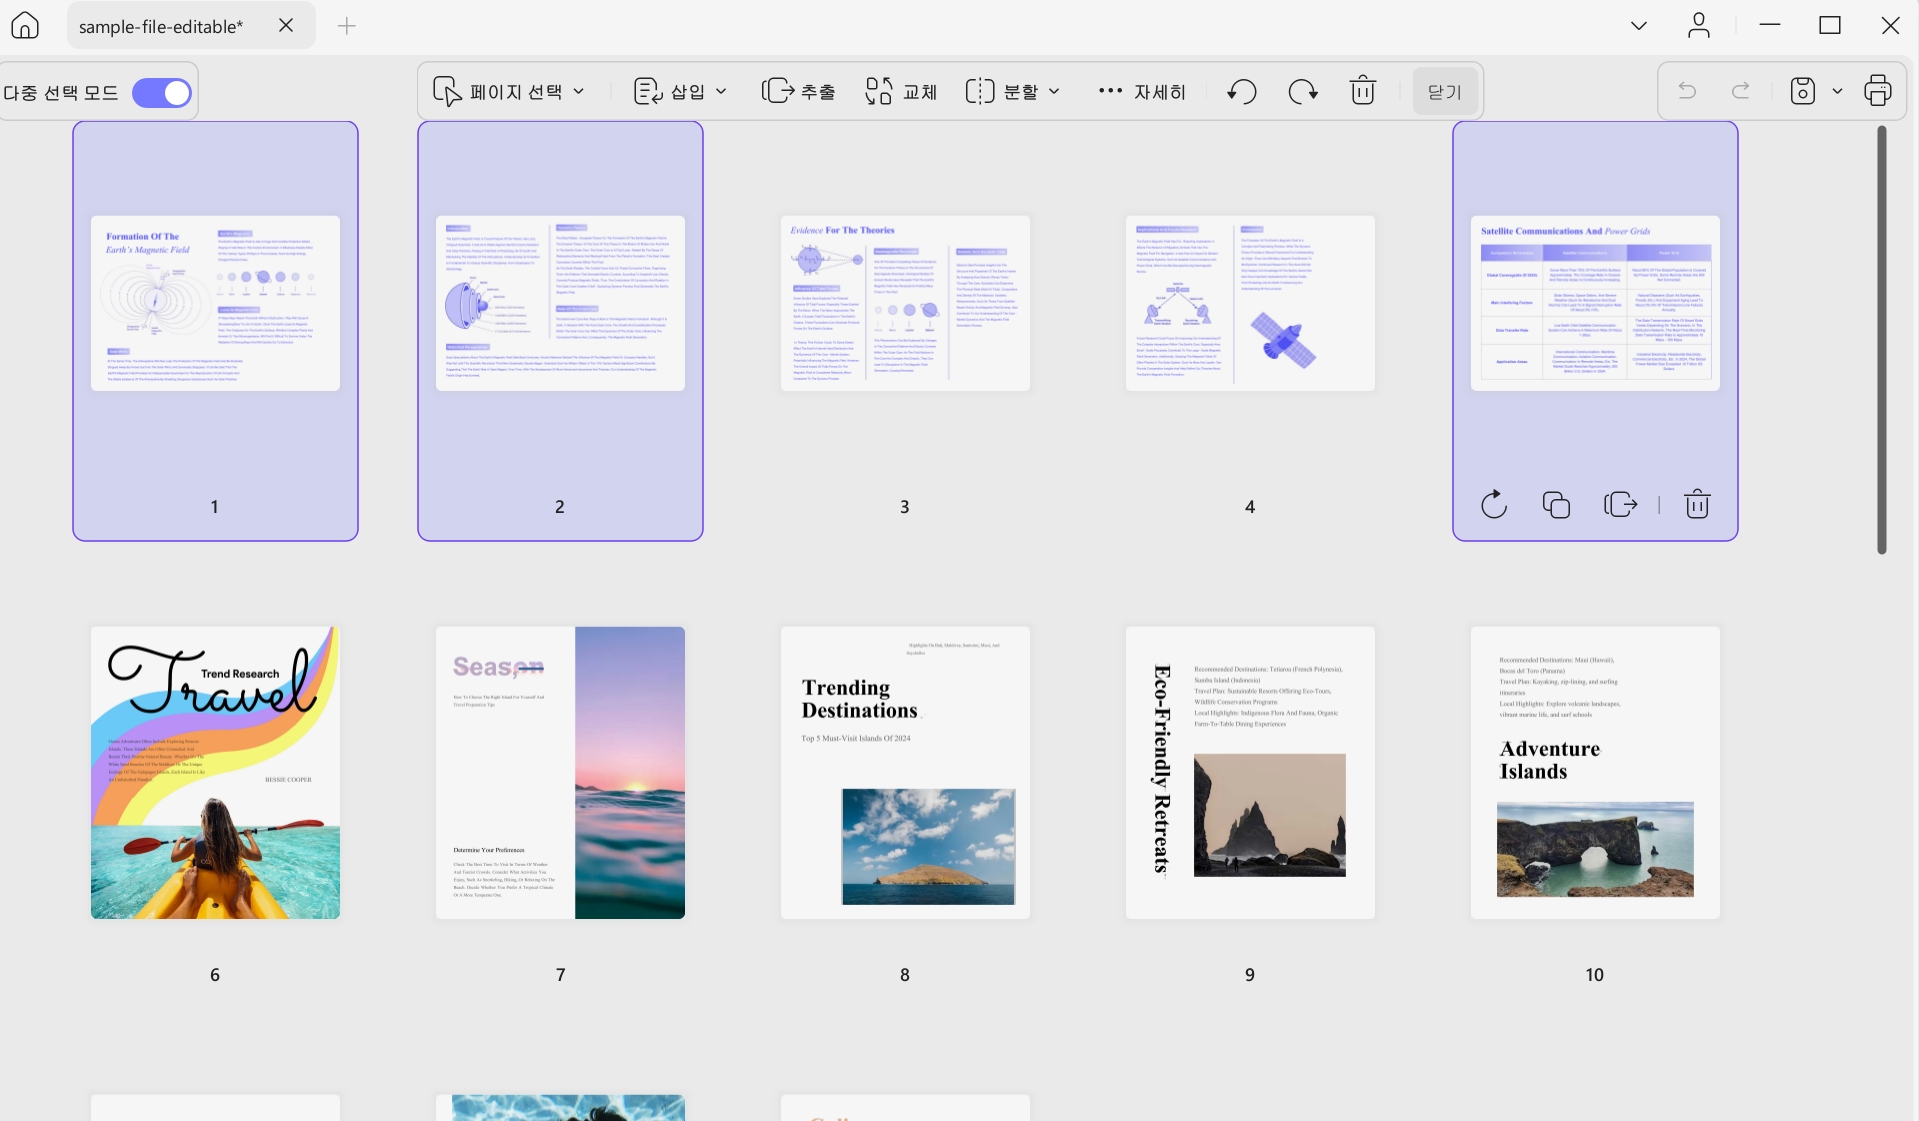The width and height of the screenshot is (1919, 1121).
Task: Expand the 분할 dropdown menu
Action: 1012,92
